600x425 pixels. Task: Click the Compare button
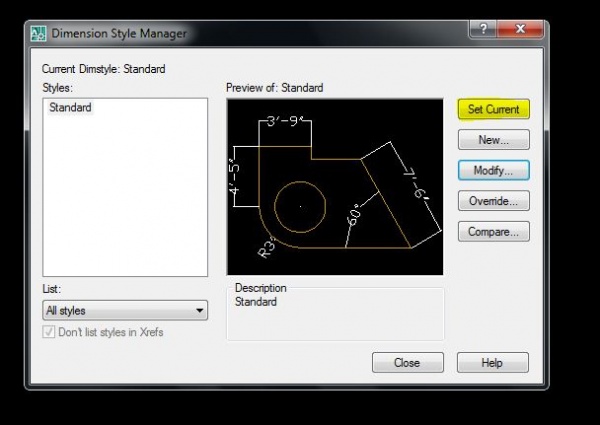coord(494,231)
